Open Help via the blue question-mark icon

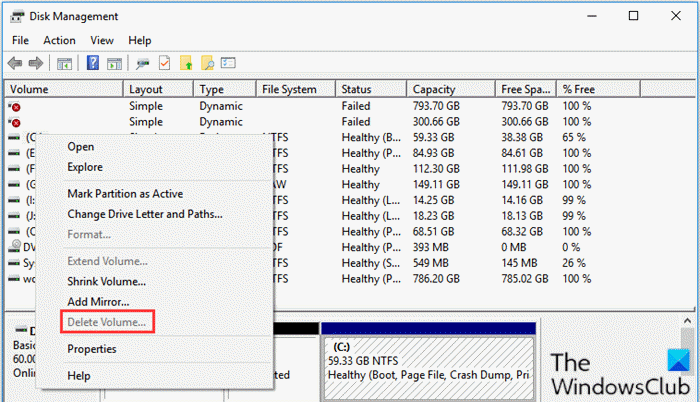click(x=93, y=63)
